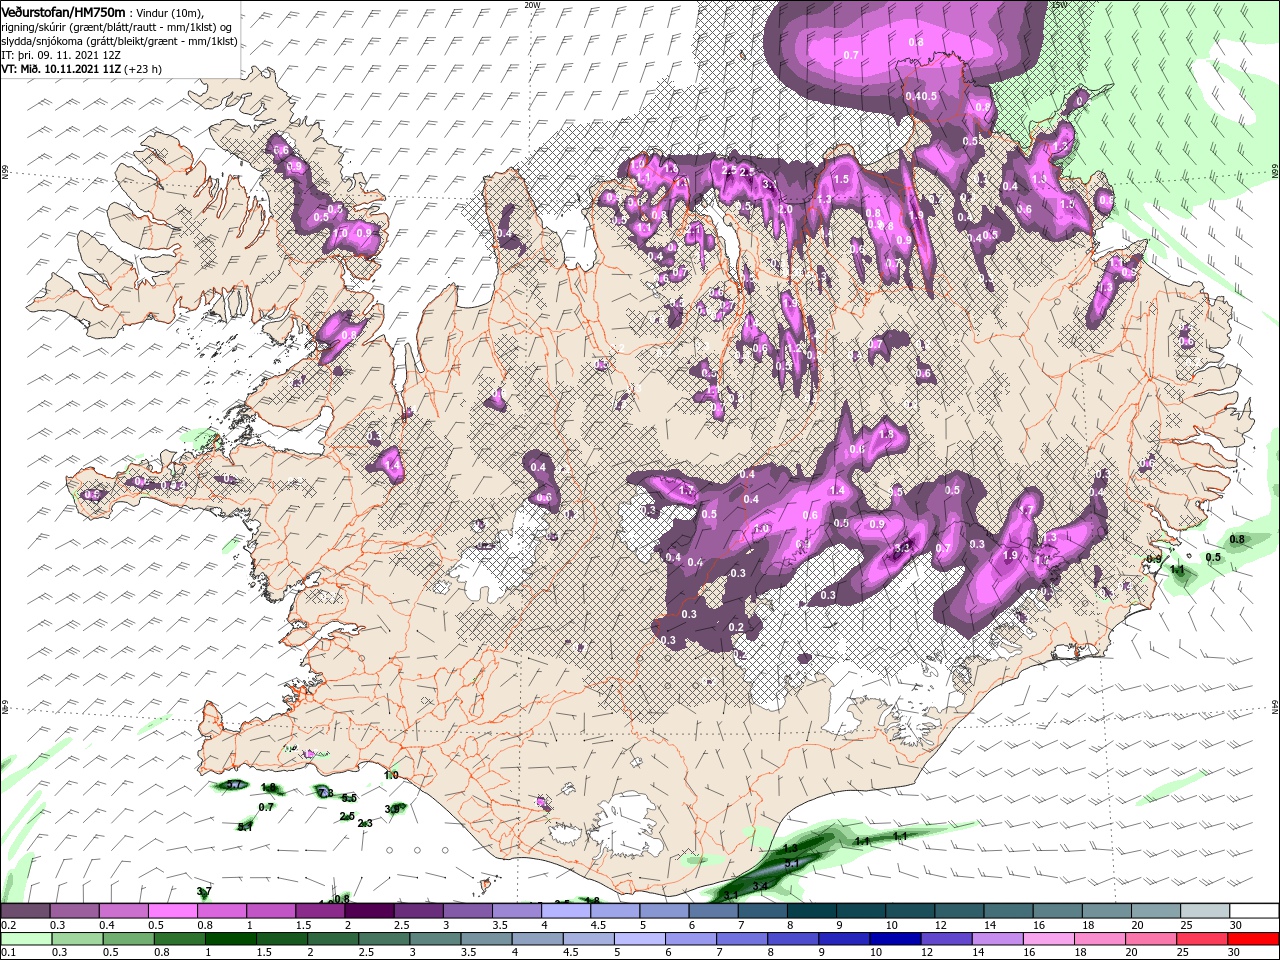
Task: Choose the darkest purple 2 swatch, top legend row
Action: (x=369, y=911)
